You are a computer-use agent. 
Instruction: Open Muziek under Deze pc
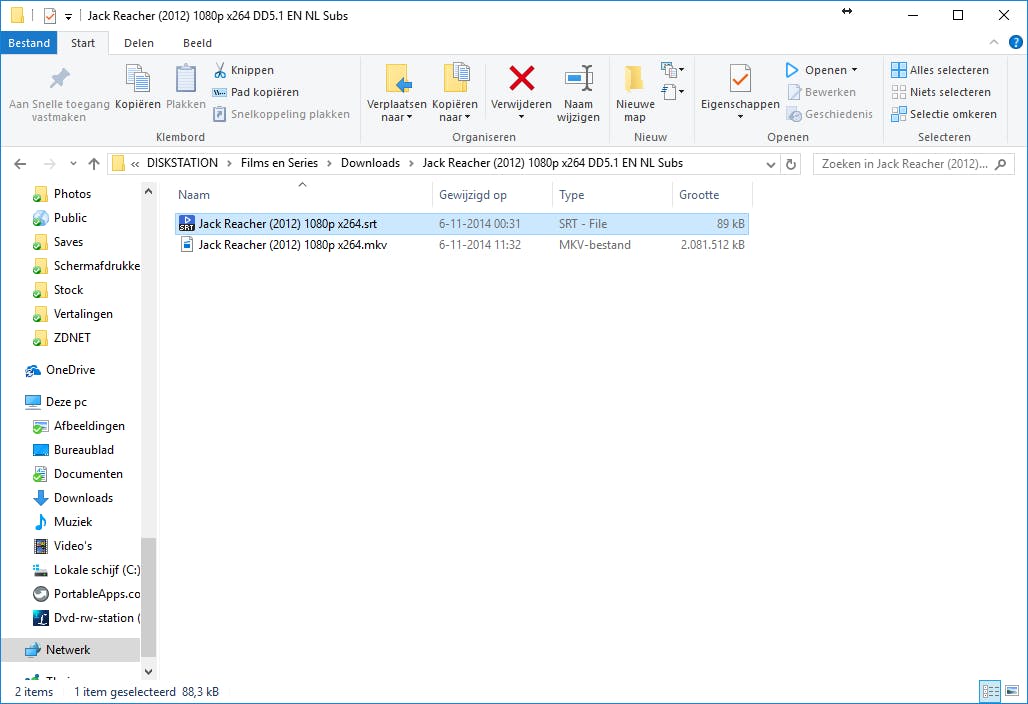click(x=73, y=522)
